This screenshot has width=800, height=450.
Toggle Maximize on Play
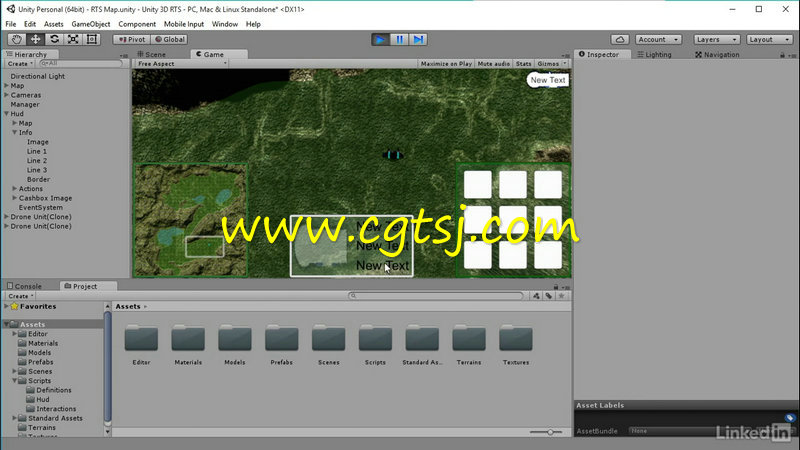446,64
